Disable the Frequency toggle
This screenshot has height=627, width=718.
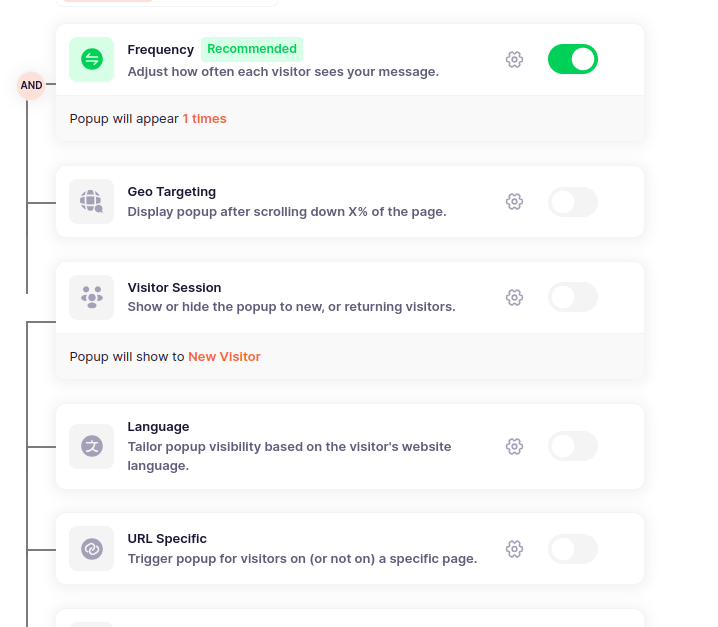pyautogui.click(x=573, y=59)
